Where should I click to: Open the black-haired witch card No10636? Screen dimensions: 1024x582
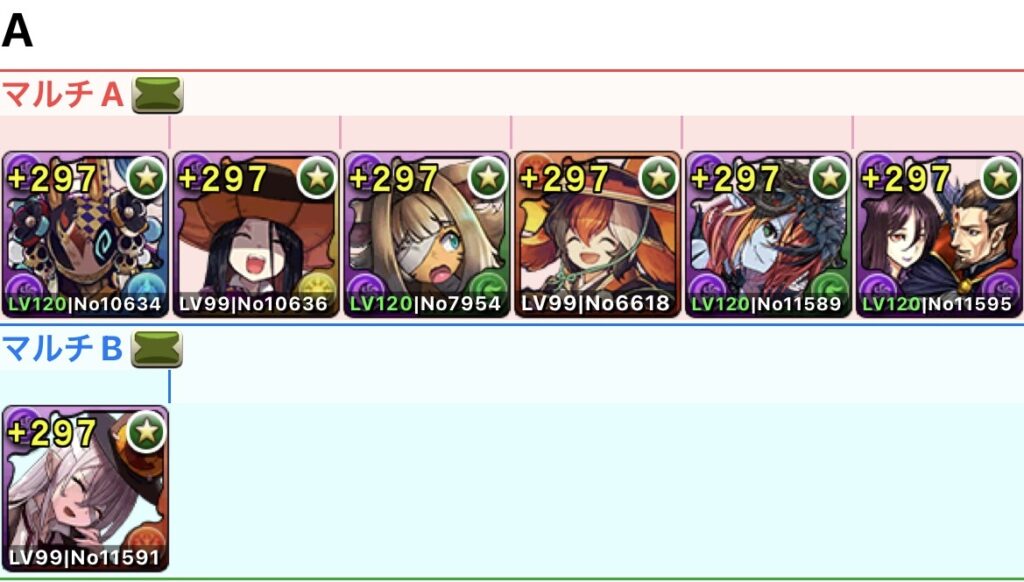click(256, 234)
